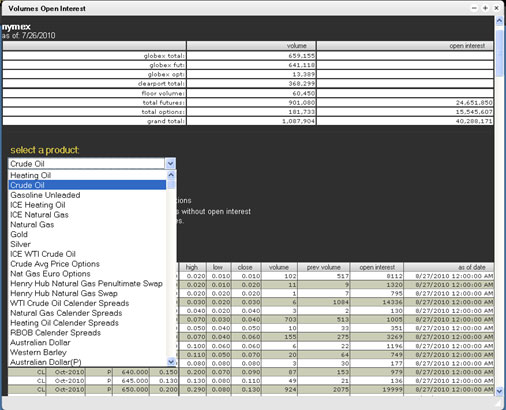Click prev volume value 2075
Image resolution: width=506 pixels, height=410 pixels.
click(340, 389)
